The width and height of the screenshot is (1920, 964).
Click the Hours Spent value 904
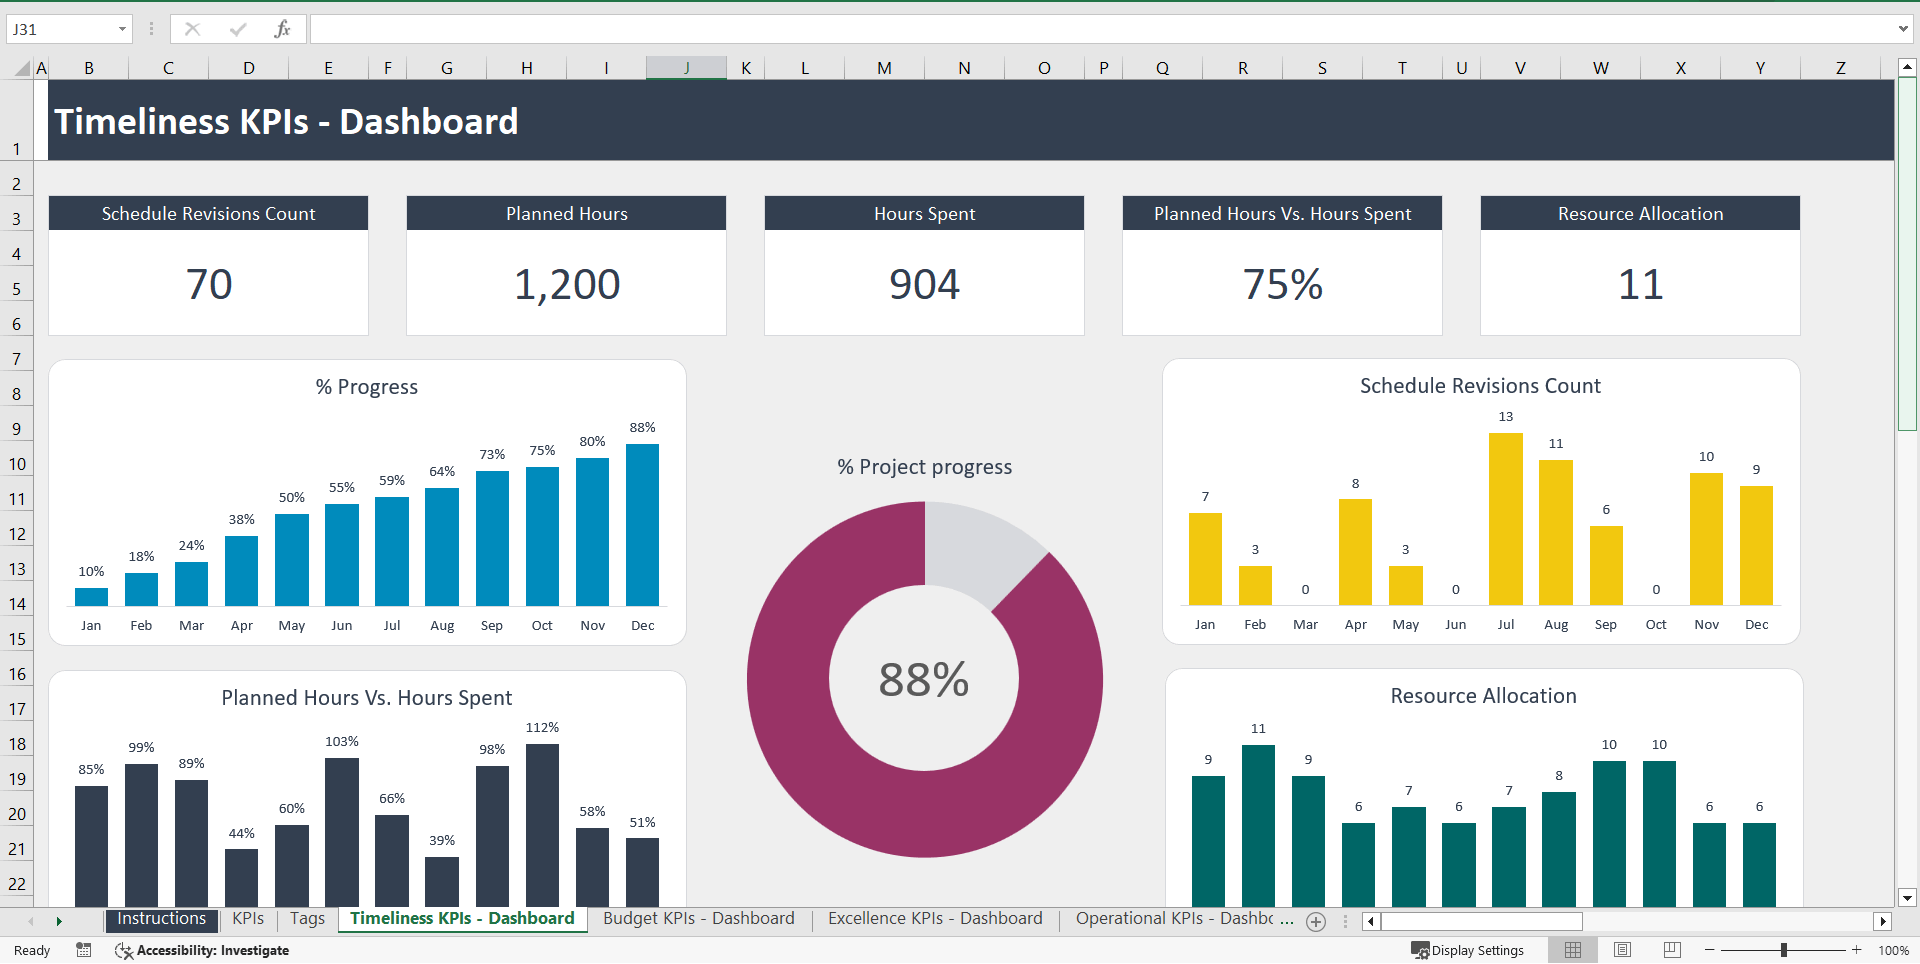pos(924,284)
